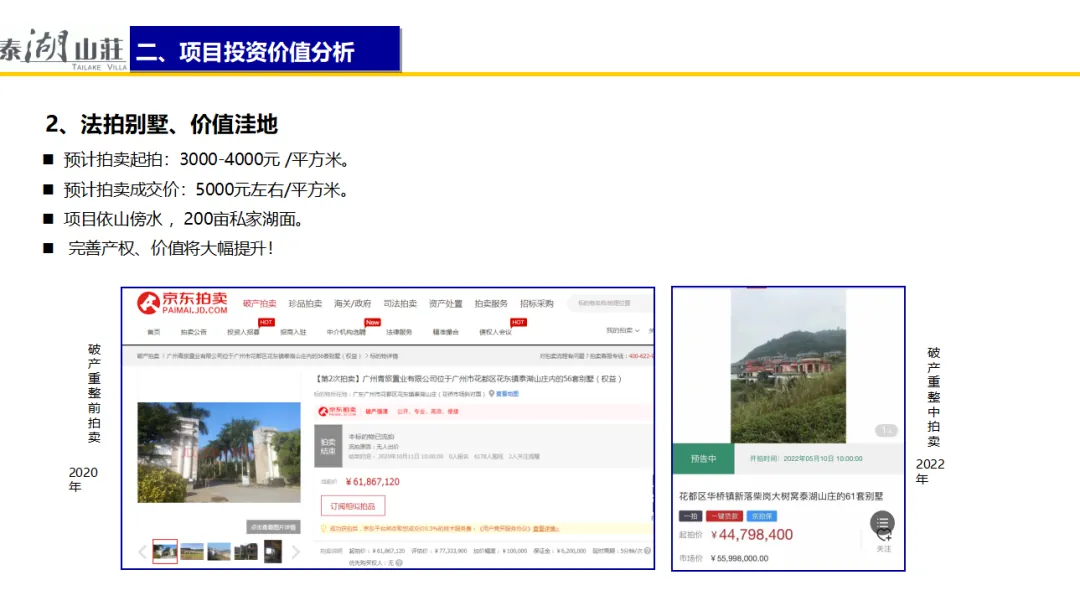Click the blue 京拍保 tag
Screen dimensions: 1080x601
(x=762, y=516)
